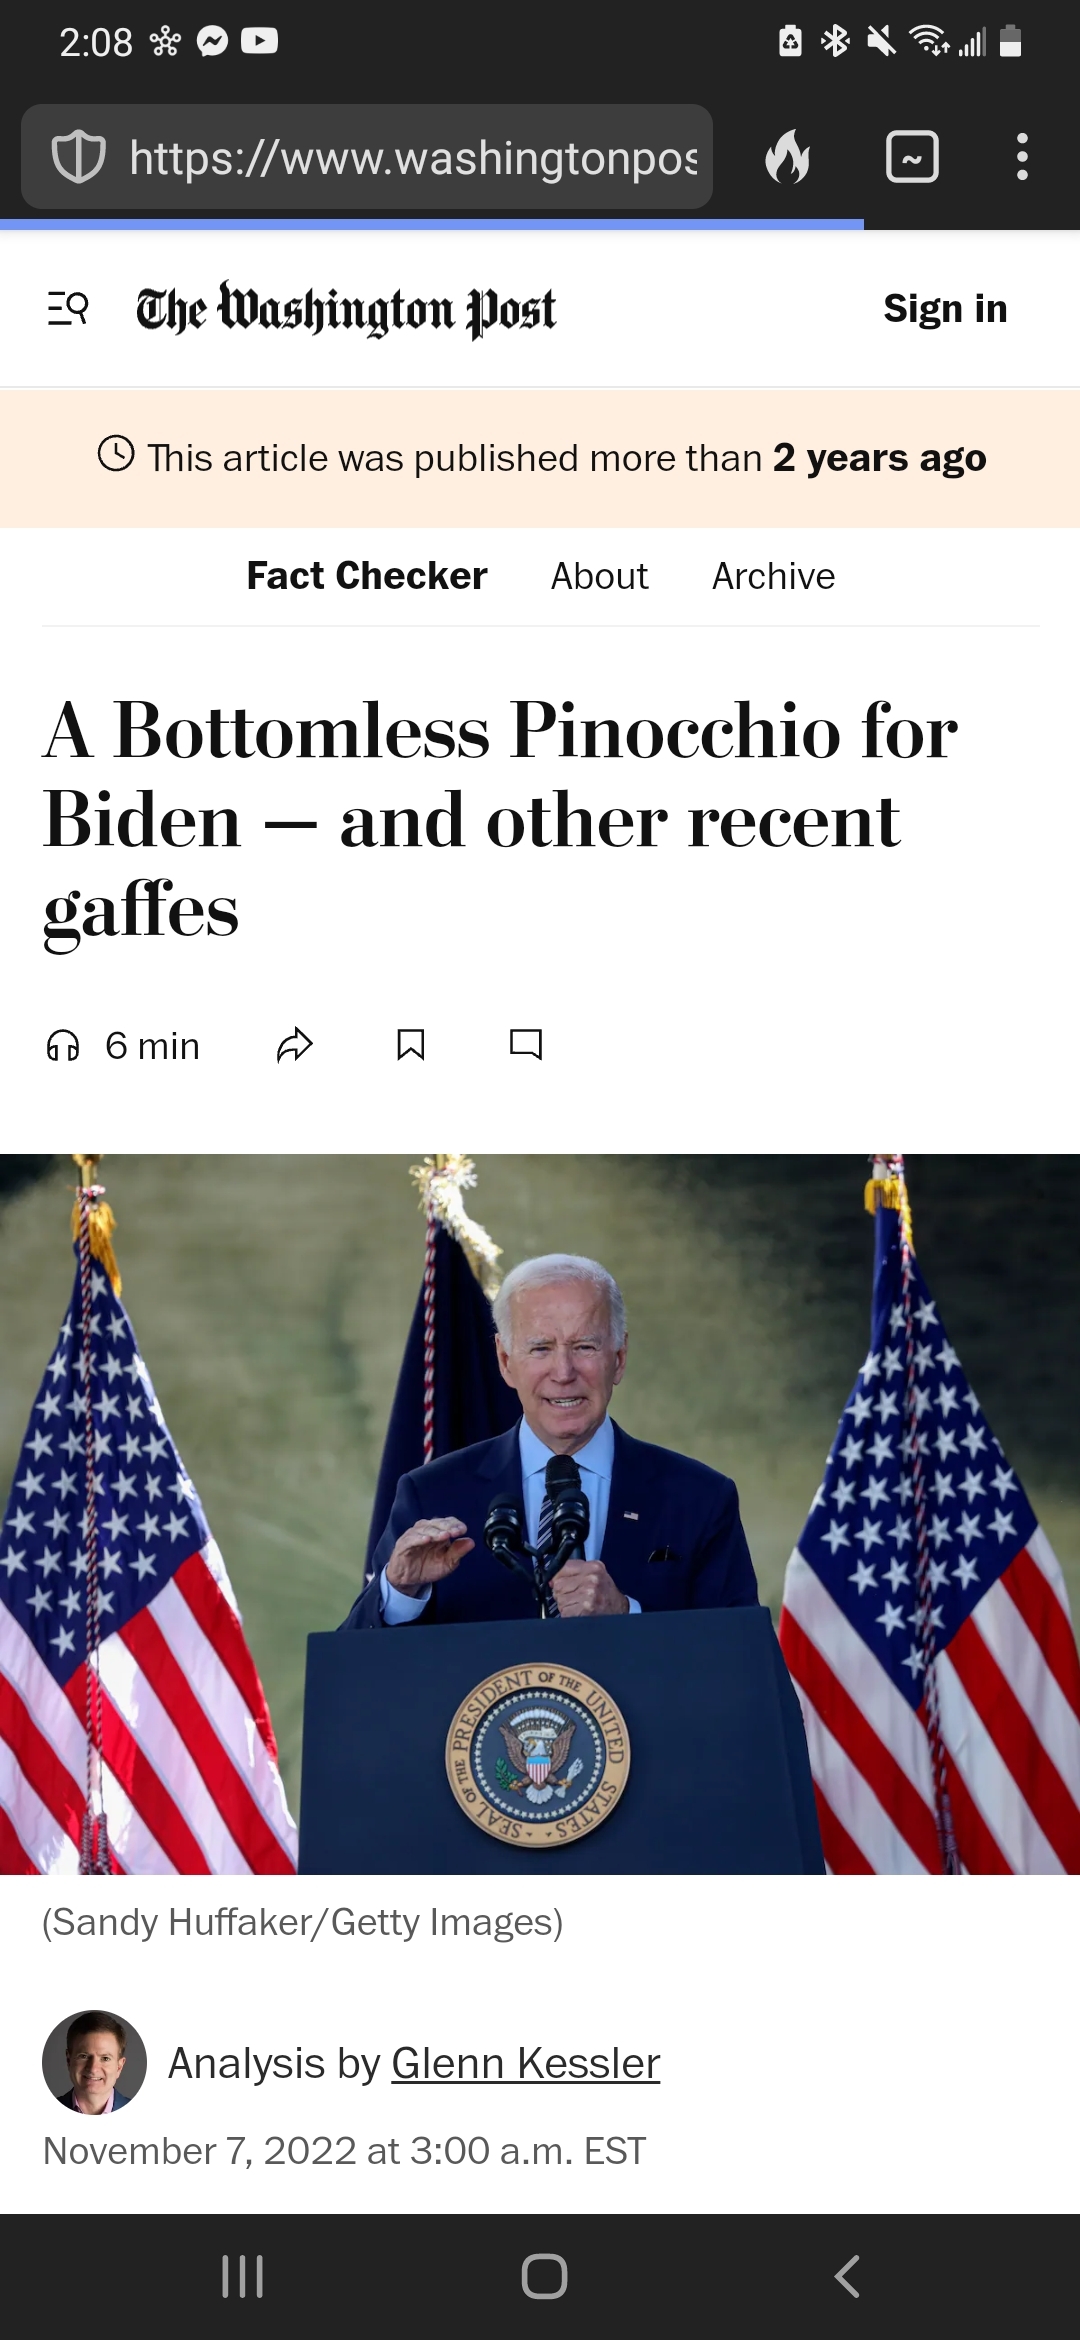Screen dimensions: 1080x2340
Task: Open the tracking protection shield icon
Action: pyautogui.click(x=78, y=157)
